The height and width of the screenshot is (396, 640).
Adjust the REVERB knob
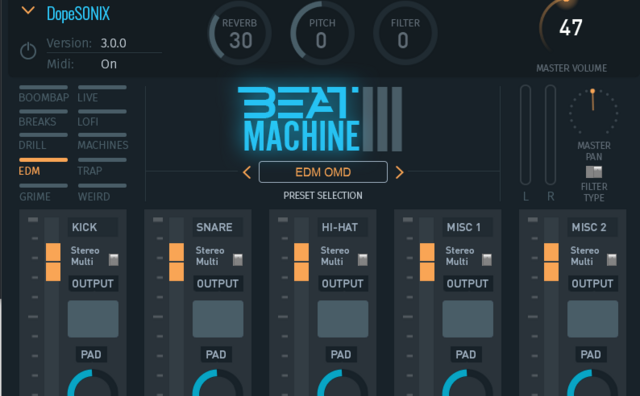pyautogui.click(x=240, y=33)
